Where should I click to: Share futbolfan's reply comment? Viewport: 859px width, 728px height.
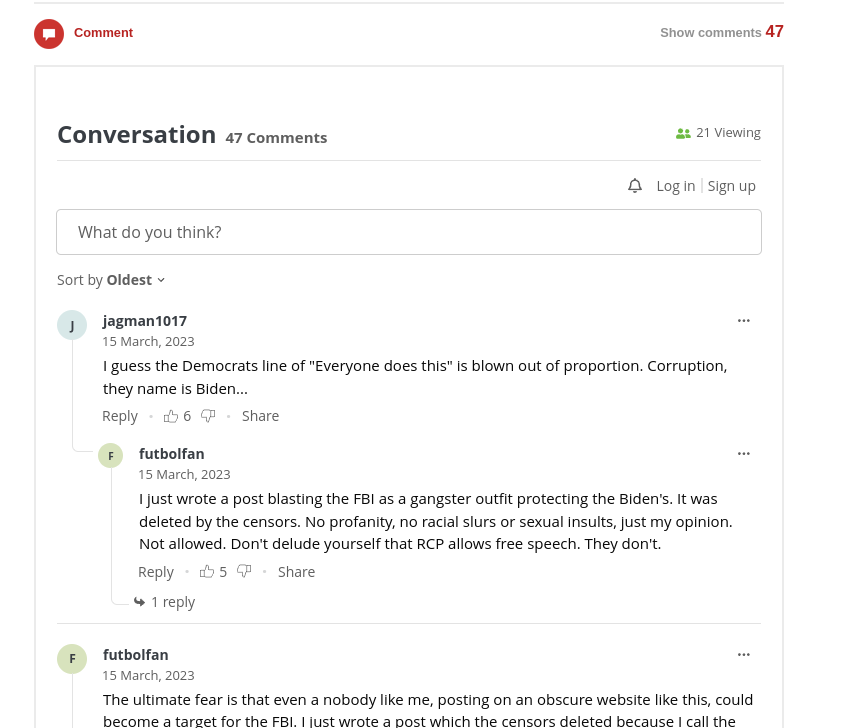296,572
